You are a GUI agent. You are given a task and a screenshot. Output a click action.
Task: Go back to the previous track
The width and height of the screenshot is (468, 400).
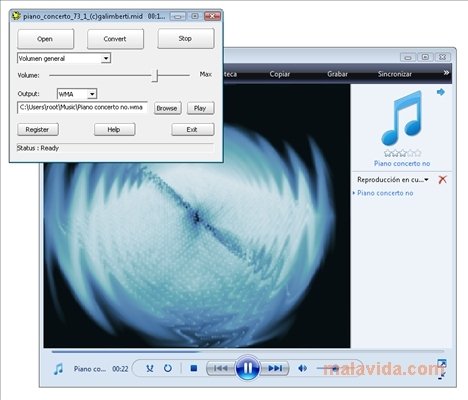(220, 368)
